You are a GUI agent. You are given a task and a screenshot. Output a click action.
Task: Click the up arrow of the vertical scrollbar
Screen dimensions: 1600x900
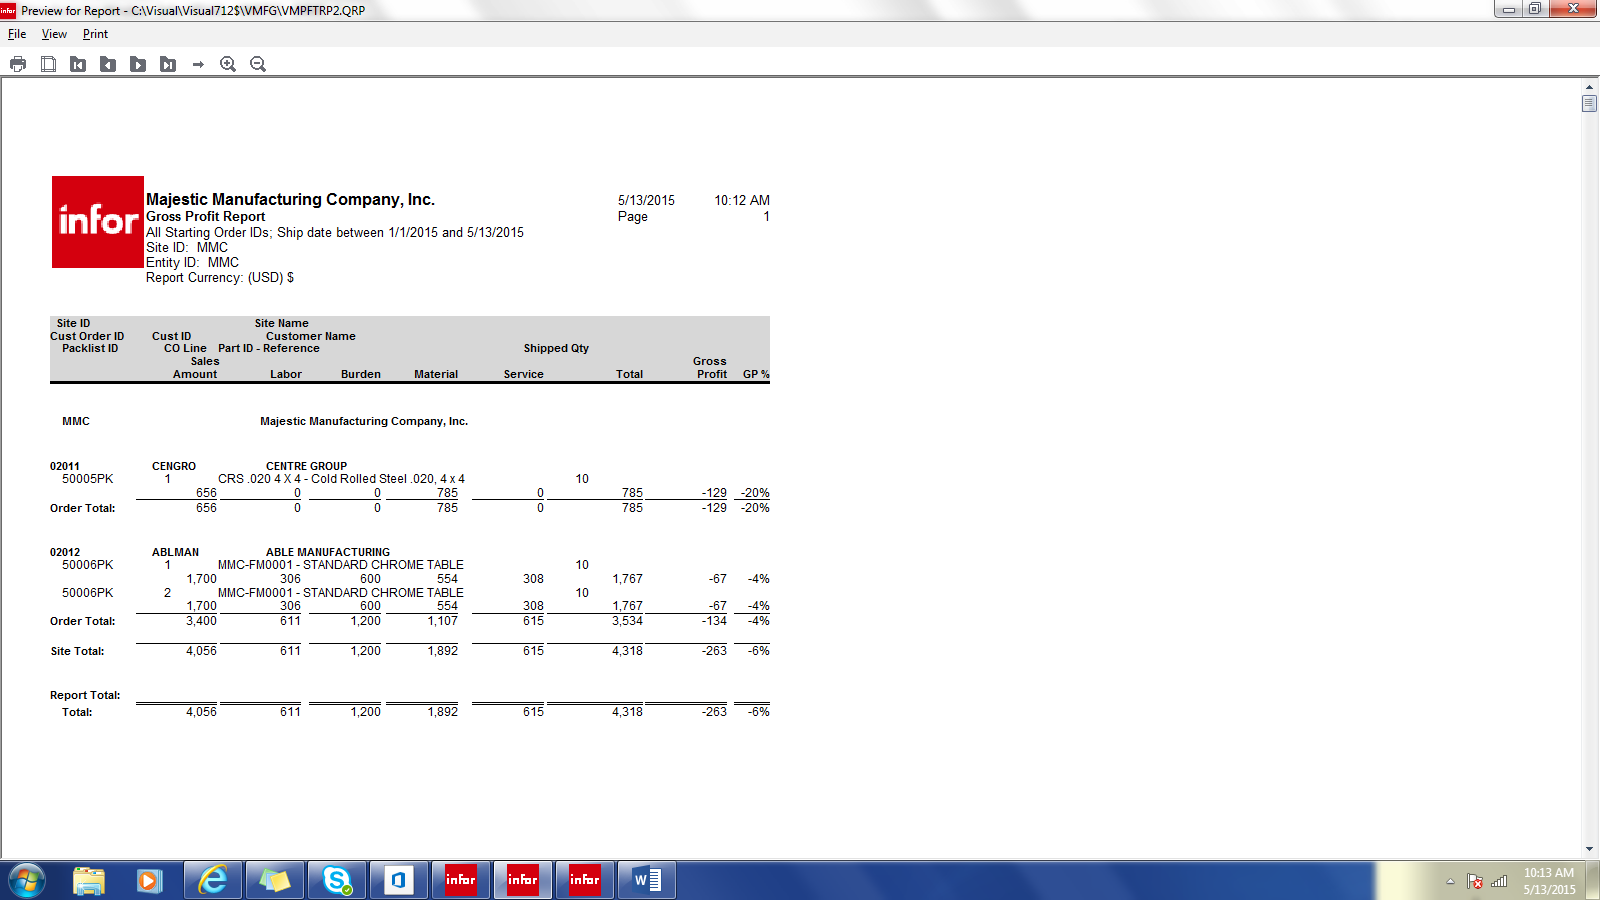click(1589, 87)
